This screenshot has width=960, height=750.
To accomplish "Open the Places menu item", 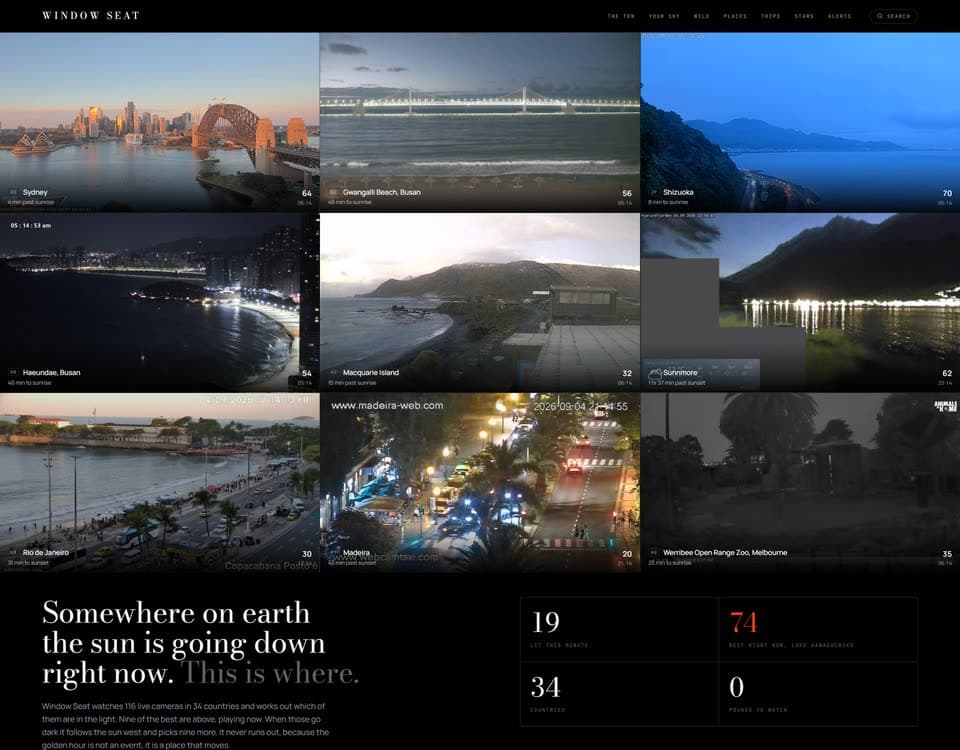I will click(x=735, y=16).
